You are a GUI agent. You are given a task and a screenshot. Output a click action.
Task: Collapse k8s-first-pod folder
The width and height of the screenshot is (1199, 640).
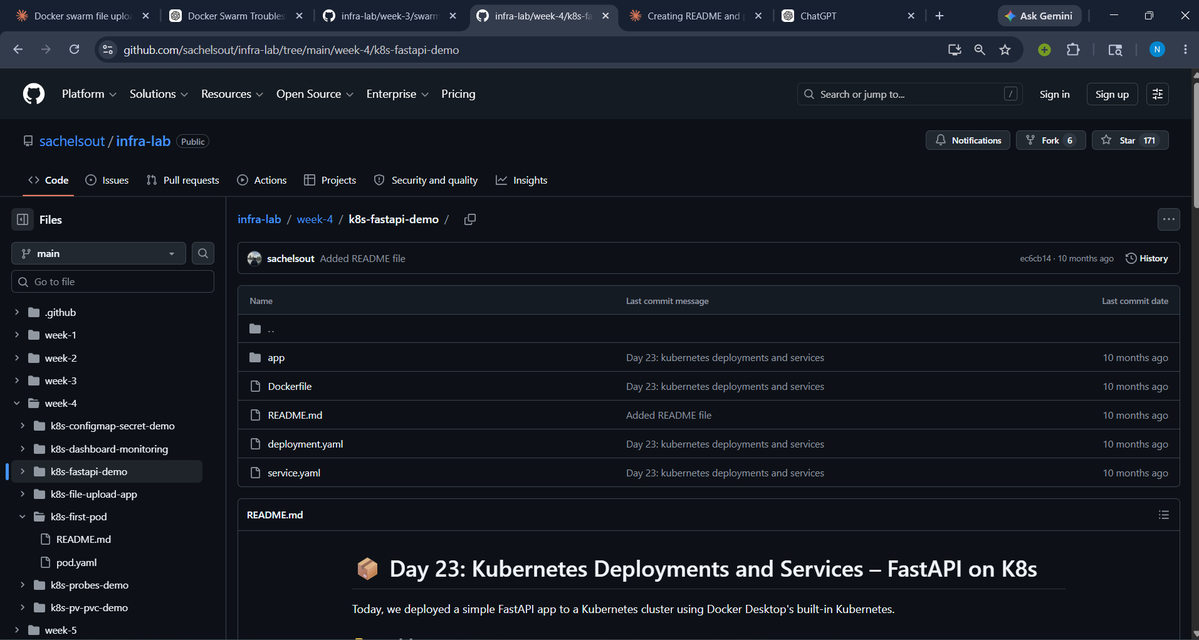(23, 517)
